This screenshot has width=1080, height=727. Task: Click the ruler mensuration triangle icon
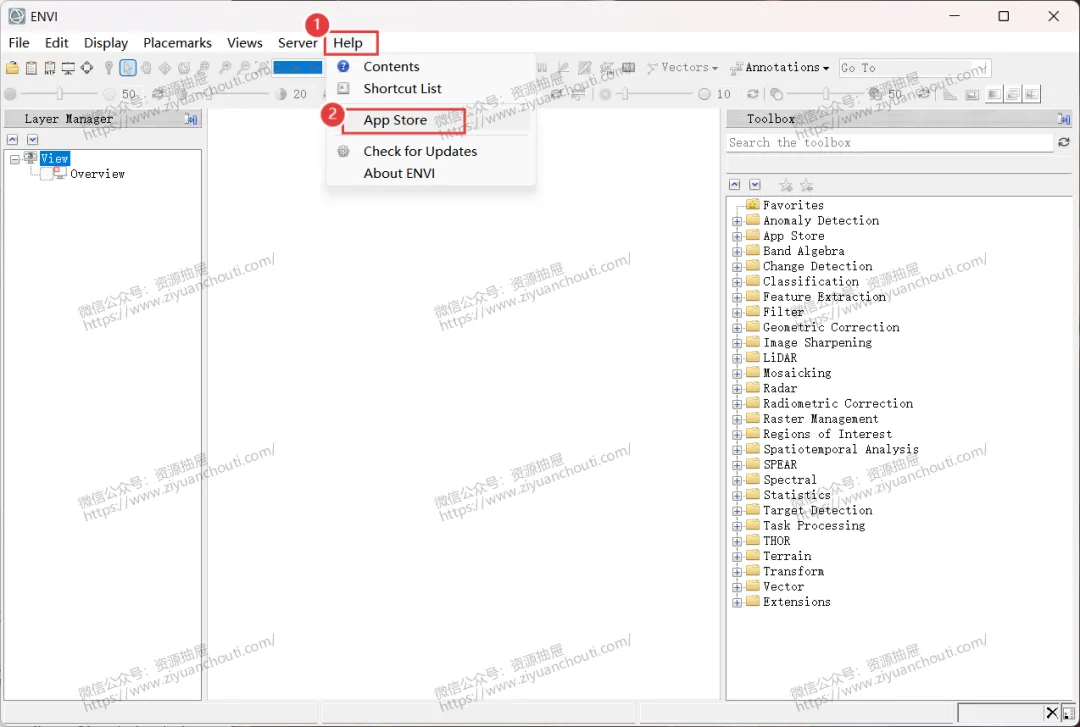950,94
